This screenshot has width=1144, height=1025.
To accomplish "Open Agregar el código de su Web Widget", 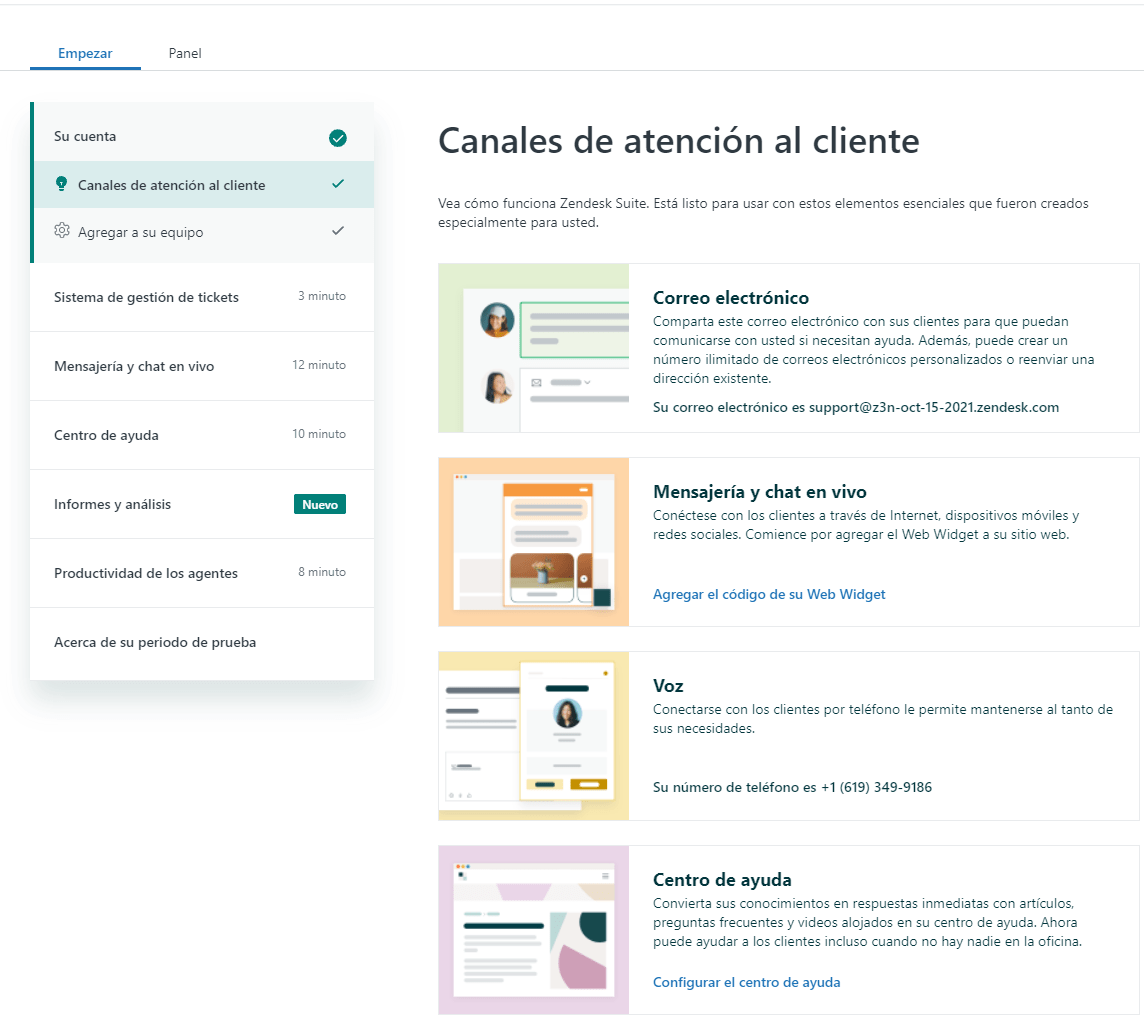I will point(768,594).
